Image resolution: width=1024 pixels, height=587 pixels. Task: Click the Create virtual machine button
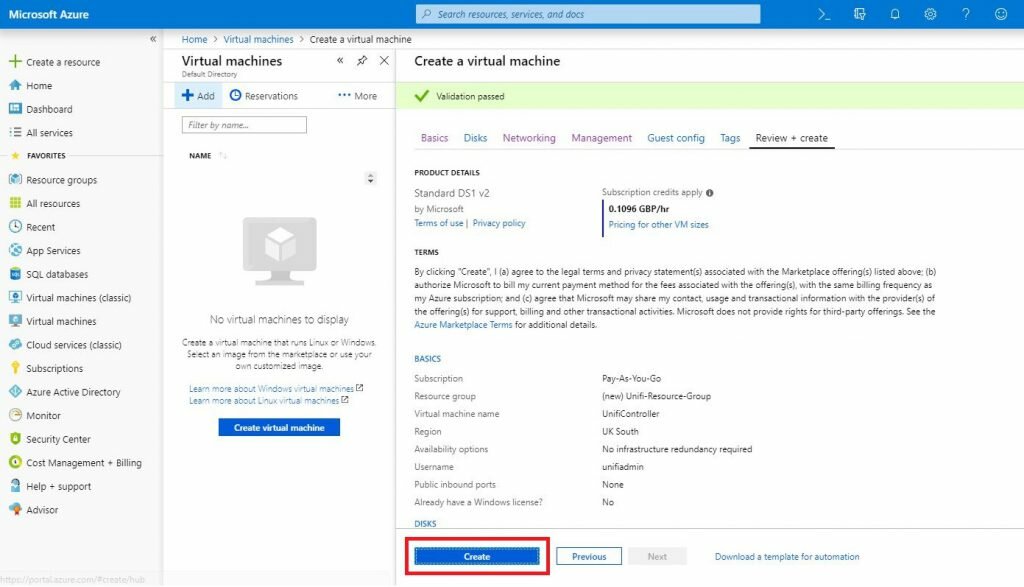coord(279,428)
